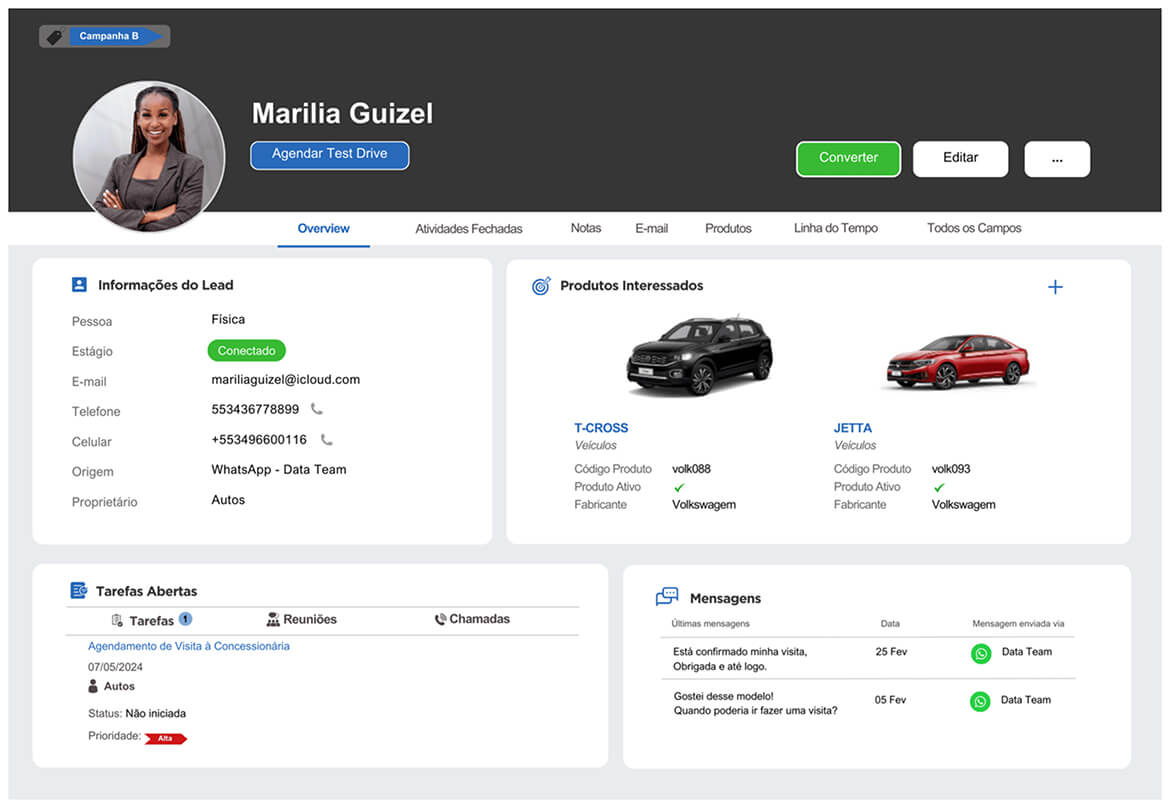Click the tag icon beside Campanha B
Screen dimensions: 1170x808
click(54, 37)
